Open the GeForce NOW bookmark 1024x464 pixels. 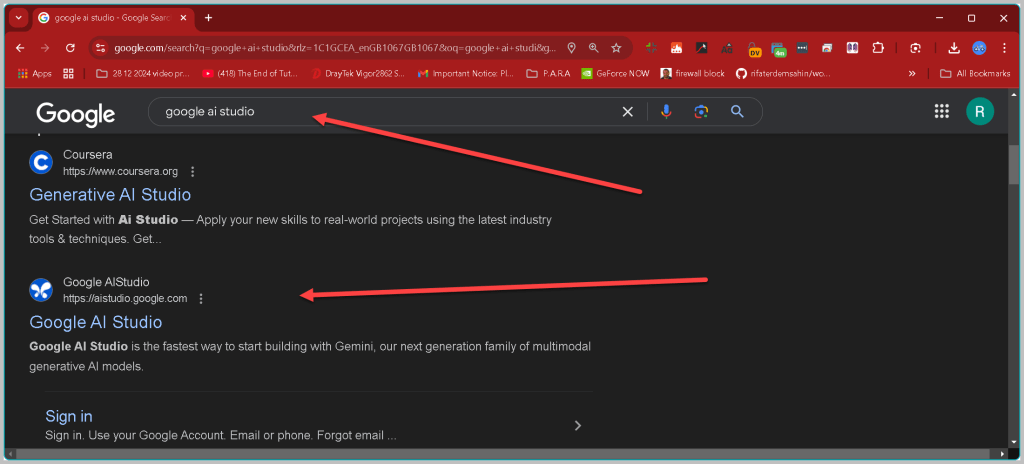[x=615, y=73]
